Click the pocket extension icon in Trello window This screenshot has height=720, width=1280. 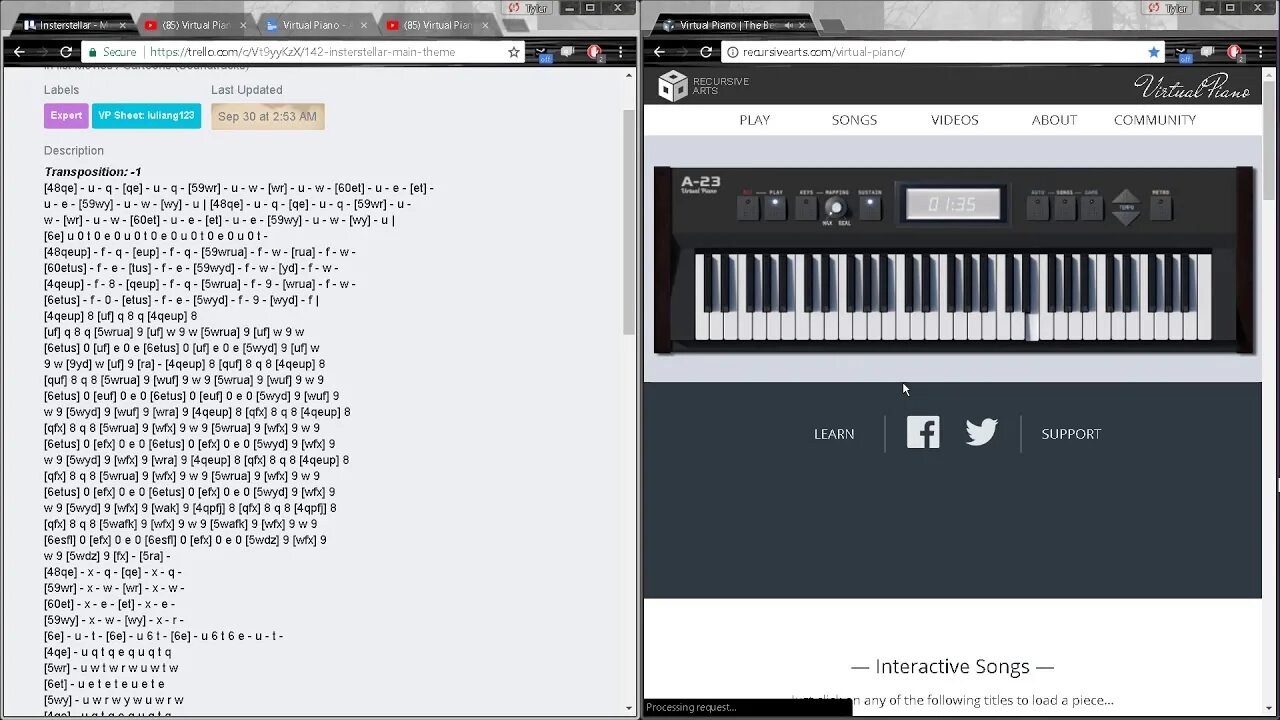545,53
